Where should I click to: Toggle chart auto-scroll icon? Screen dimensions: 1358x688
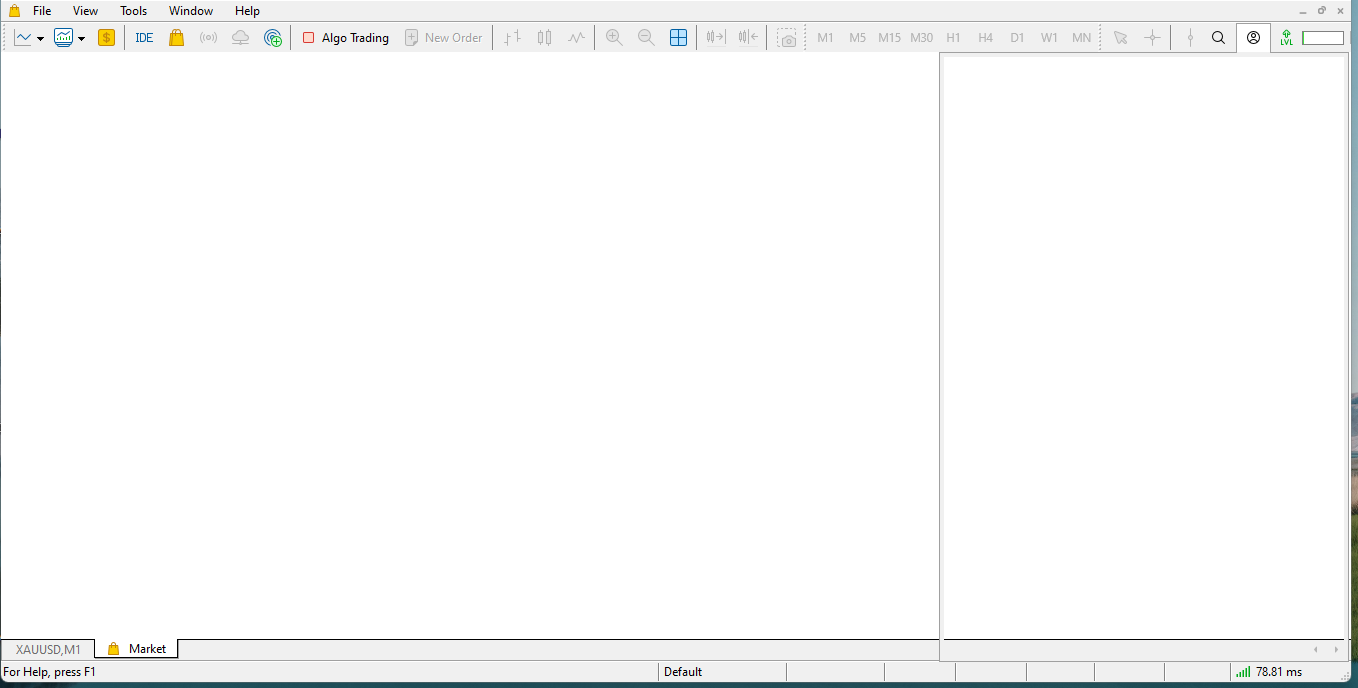tap(715, 38)
